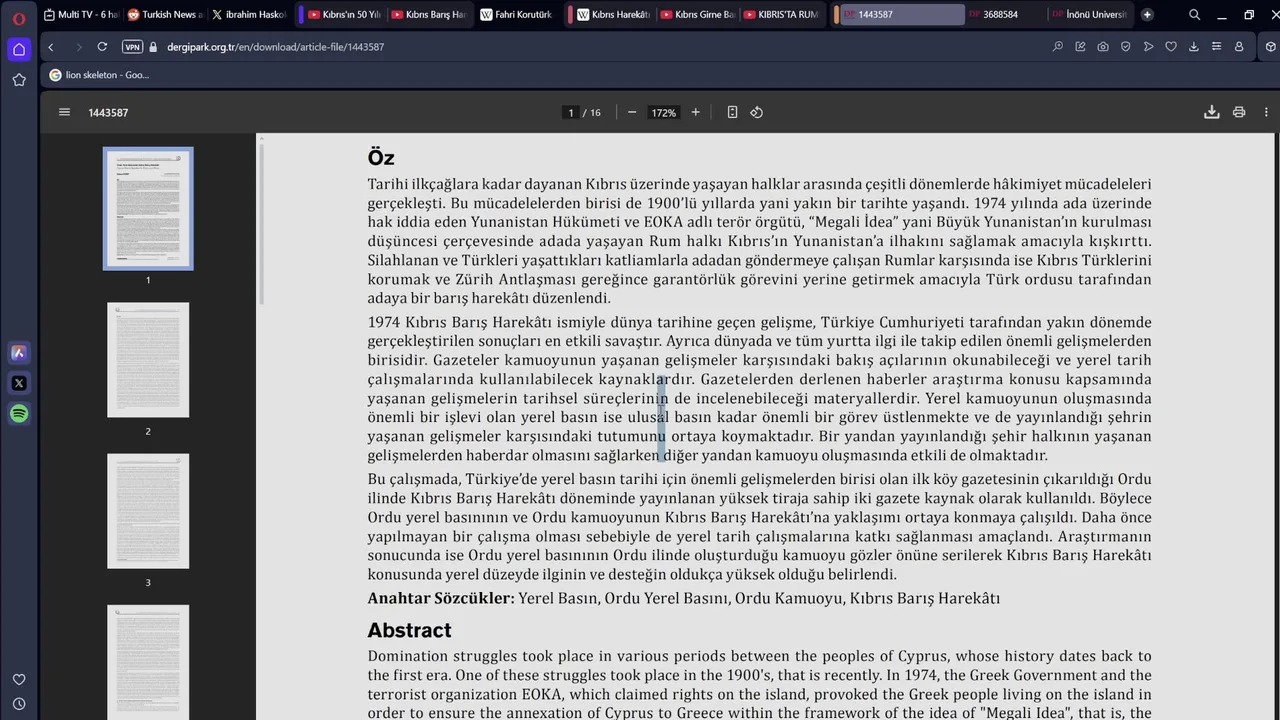
Task: Click the lock site-info icon
Action: pyautogui.click(x=153, y=47)
